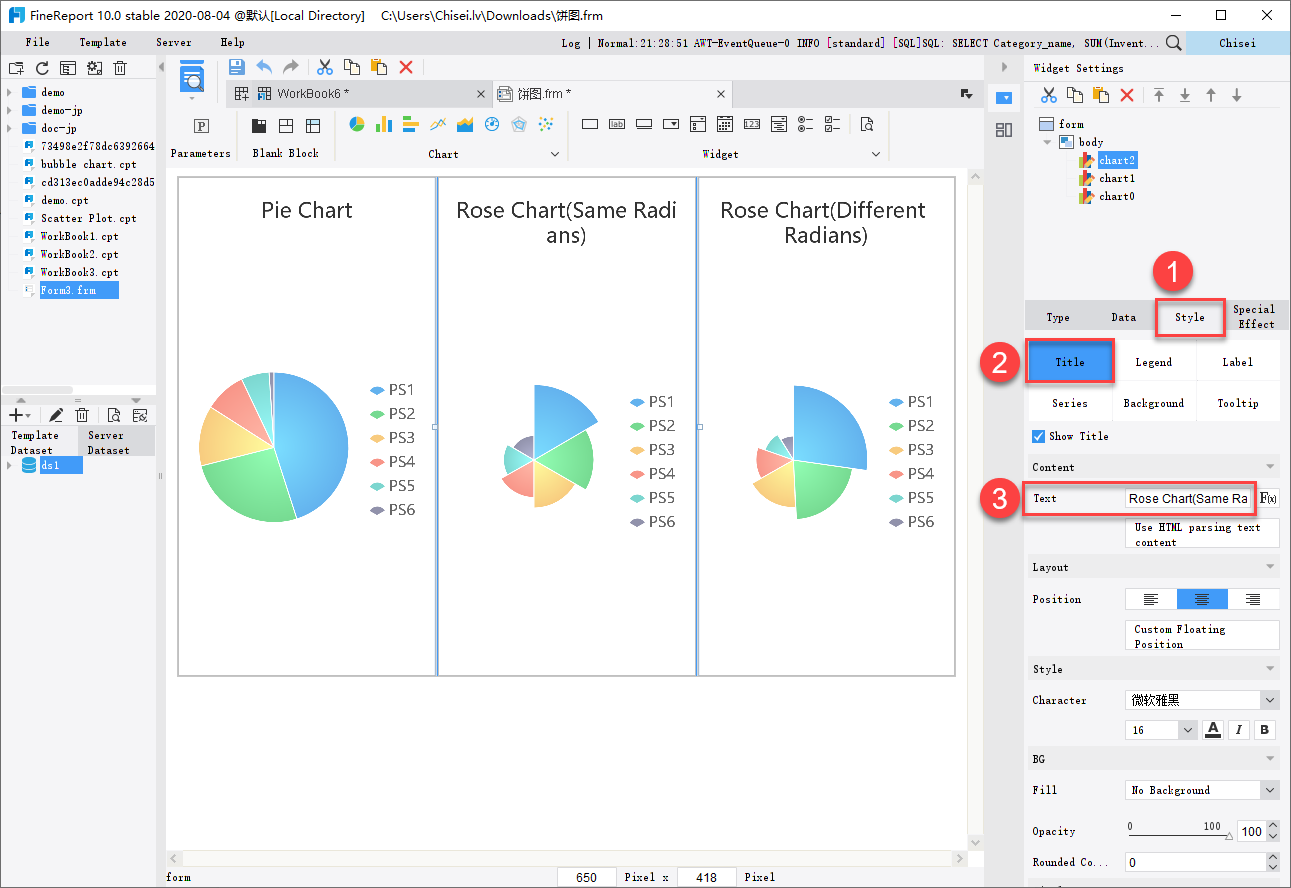Open the Fill dropdown showing No Background
This screenshot has height=888, width=1291.
pyautogui.click(x=1201, y=790)
